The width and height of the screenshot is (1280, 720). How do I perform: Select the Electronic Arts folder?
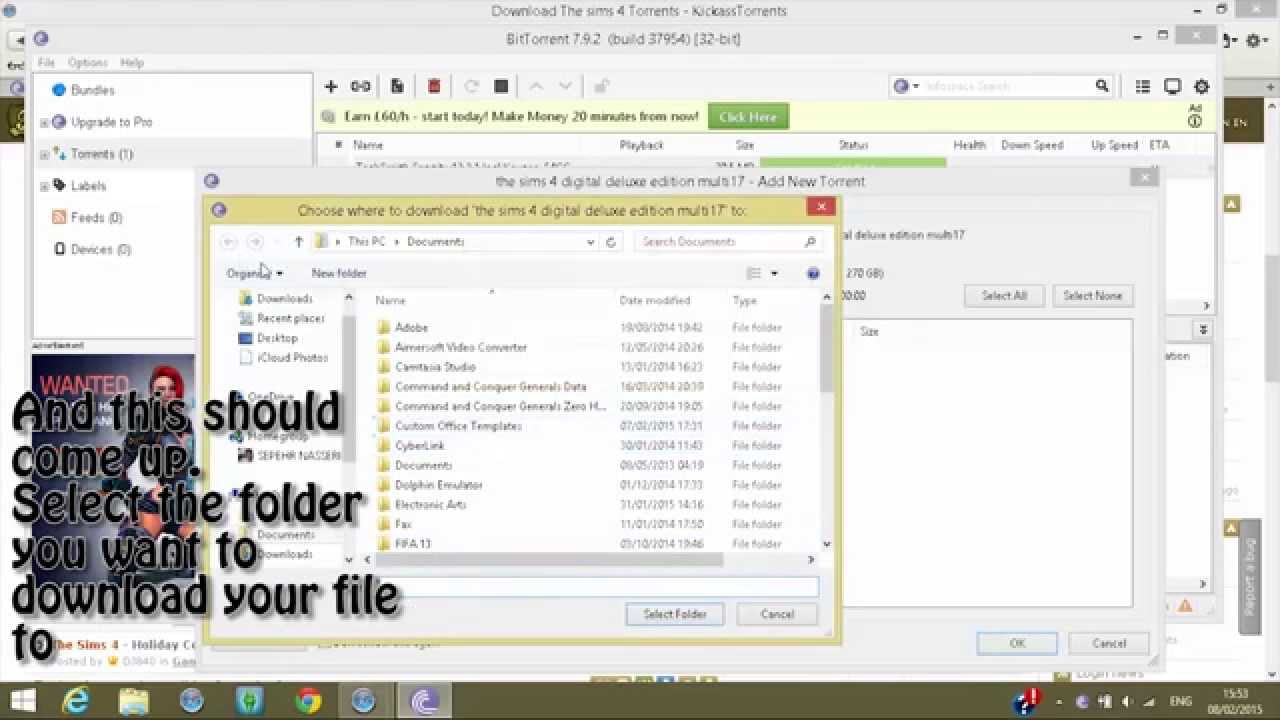pyautogui.click(x=430, y=505)
